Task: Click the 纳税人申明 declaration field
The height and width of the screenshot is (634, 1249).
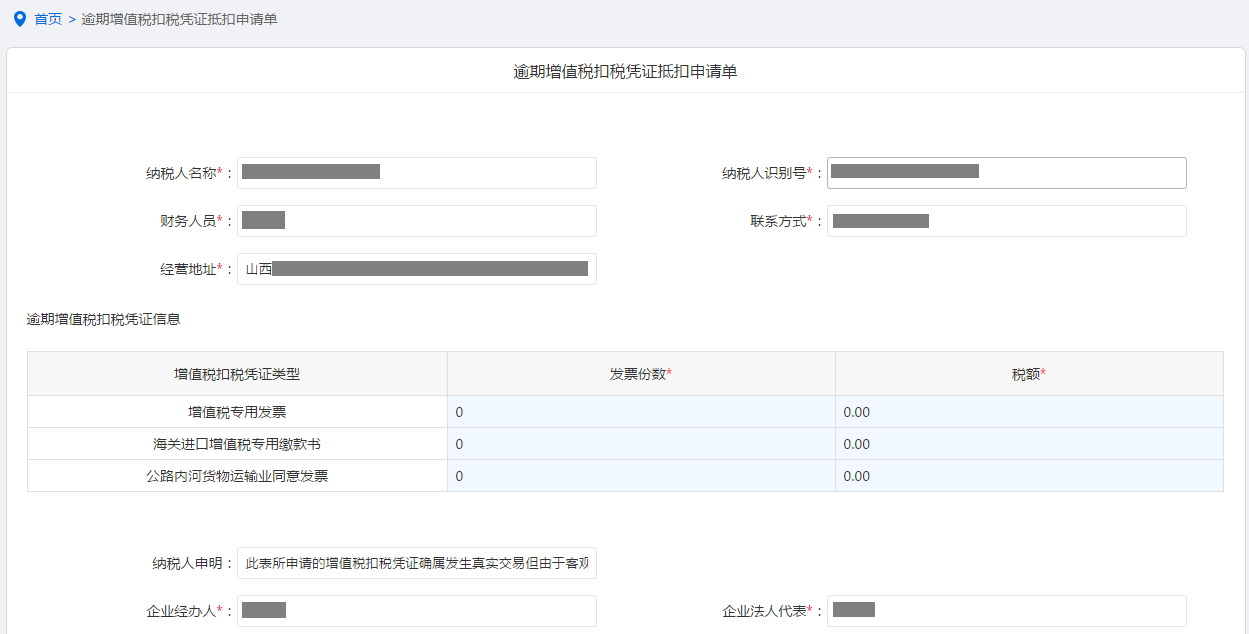Action: coord(416,563)
